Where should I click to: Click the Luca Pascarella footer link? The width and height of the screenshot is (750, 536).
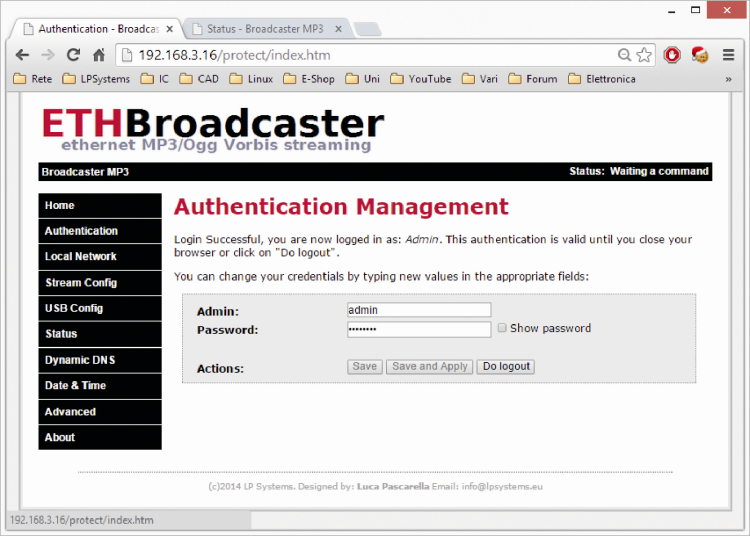coord(392,487)
